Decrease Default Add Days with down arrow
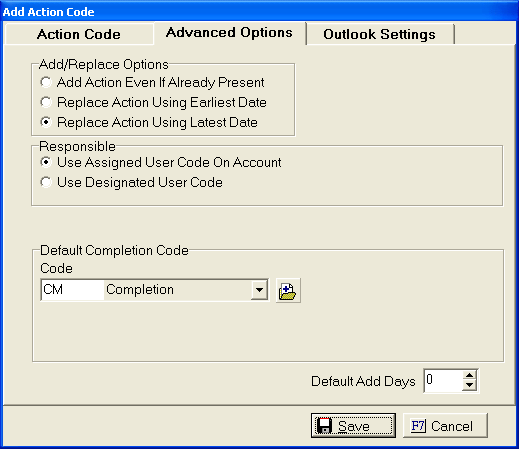The image size is (519, 449). click(x=469, y=385)
